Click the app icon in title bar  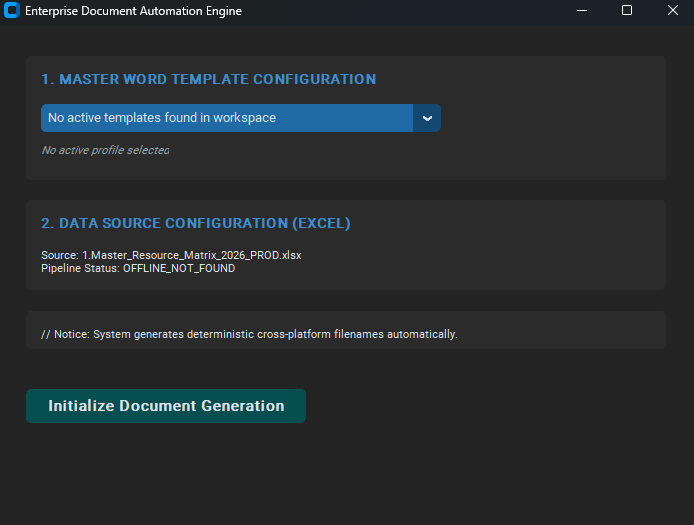point(12,10)
